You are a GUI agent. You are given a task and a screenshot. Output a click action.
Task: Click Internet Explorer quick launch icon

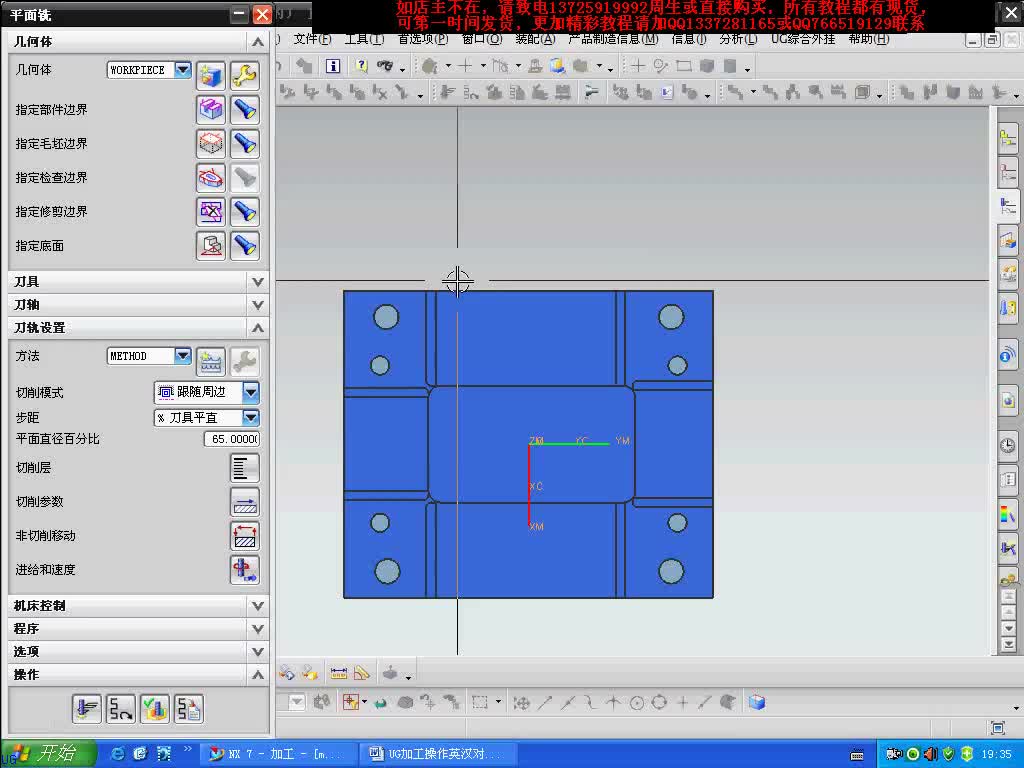coord(118,754)
